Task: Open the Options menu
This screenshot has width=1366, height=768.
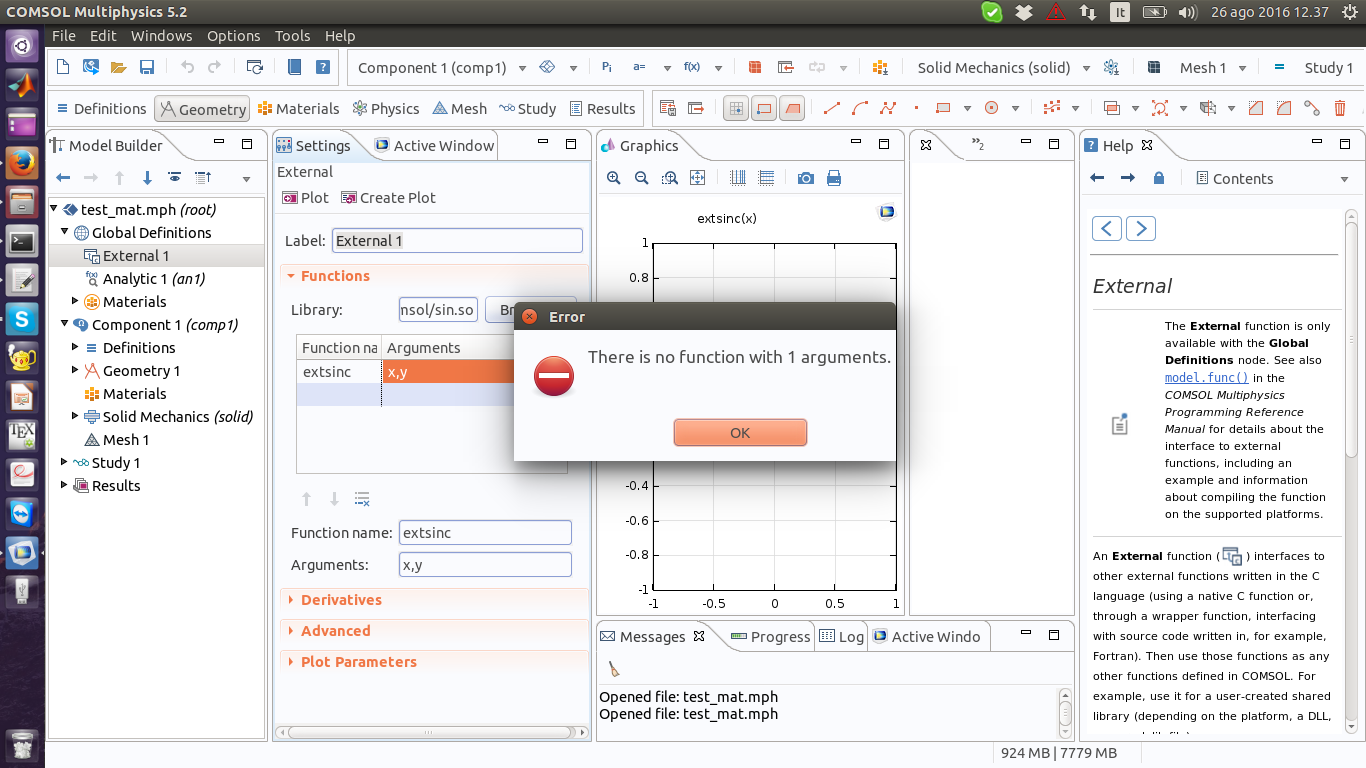Action: click(233, 36)
